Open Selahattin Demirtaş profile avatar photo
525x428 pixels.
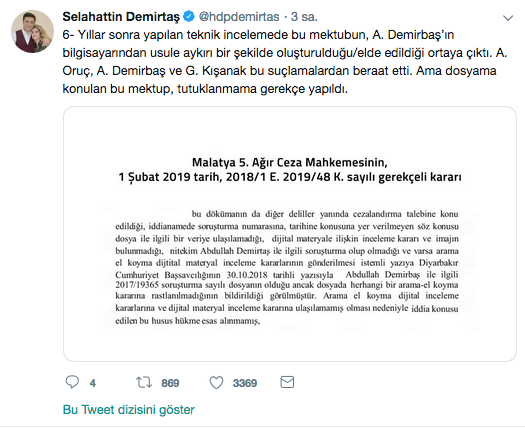32,31
